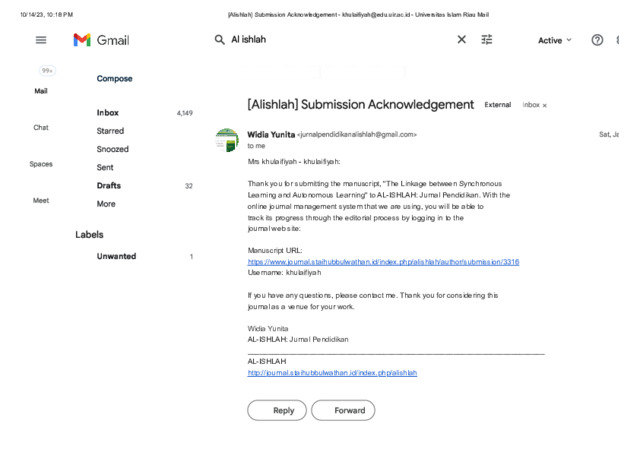This screenshot has width=640, height=452.
Task: Click the Compose button
Action: [x=114, y=78]
